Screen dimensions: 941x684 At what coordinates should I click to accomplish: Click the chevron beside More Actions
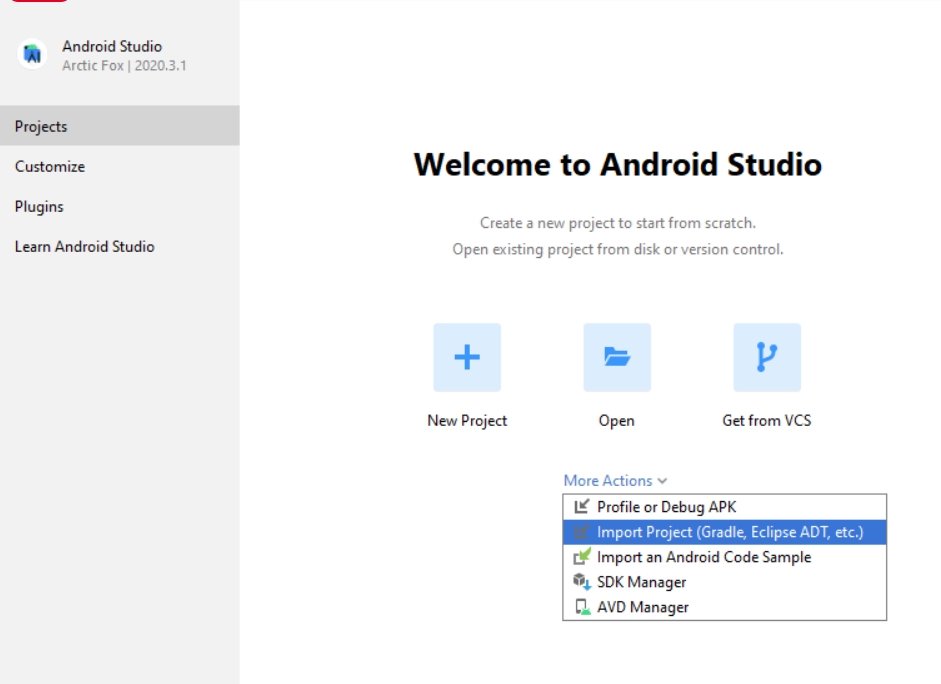click(x=662, y=482)
